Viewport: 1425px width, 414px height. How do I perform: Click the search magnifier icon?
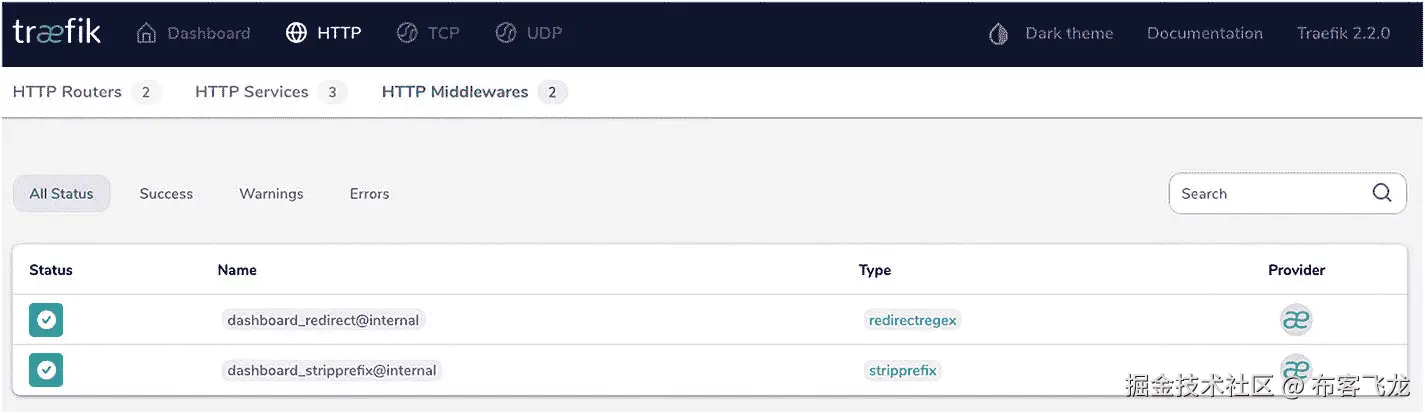pos(1382,193)
